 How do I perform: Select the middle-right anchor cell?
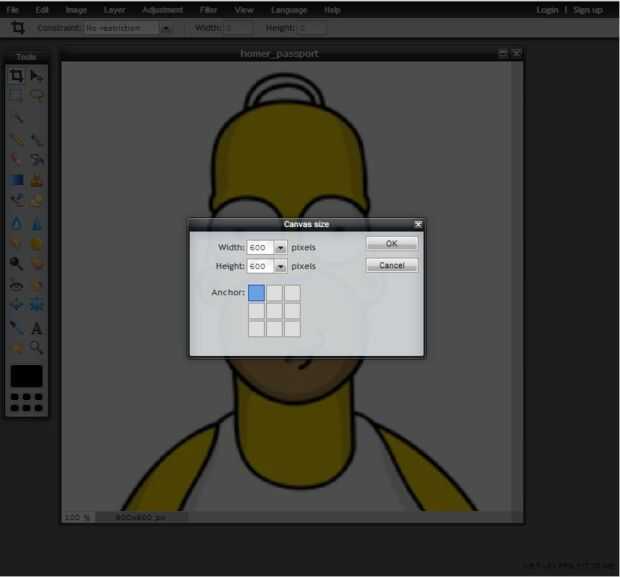click(x=292, y=311)
